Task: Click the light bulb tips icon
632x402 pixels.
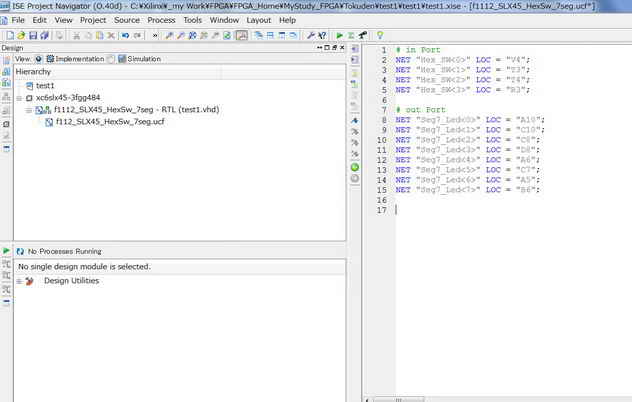Action: click(x=380, y=35)
